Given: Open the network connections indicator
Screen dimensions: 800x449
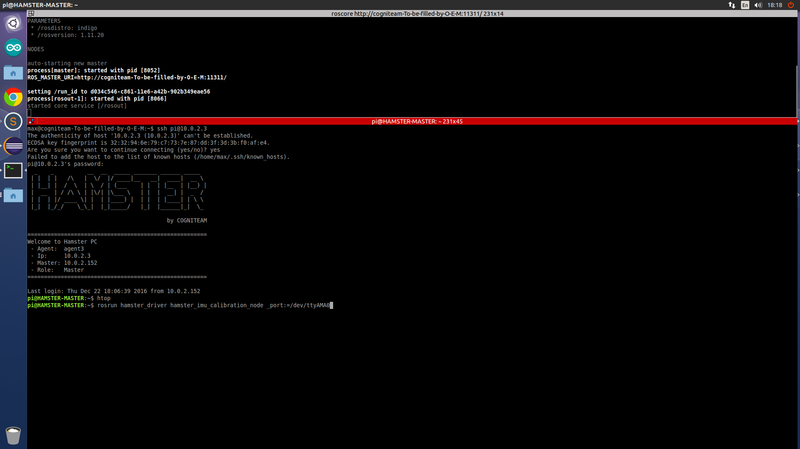Looking at the screenshot, I should [732, 5].
